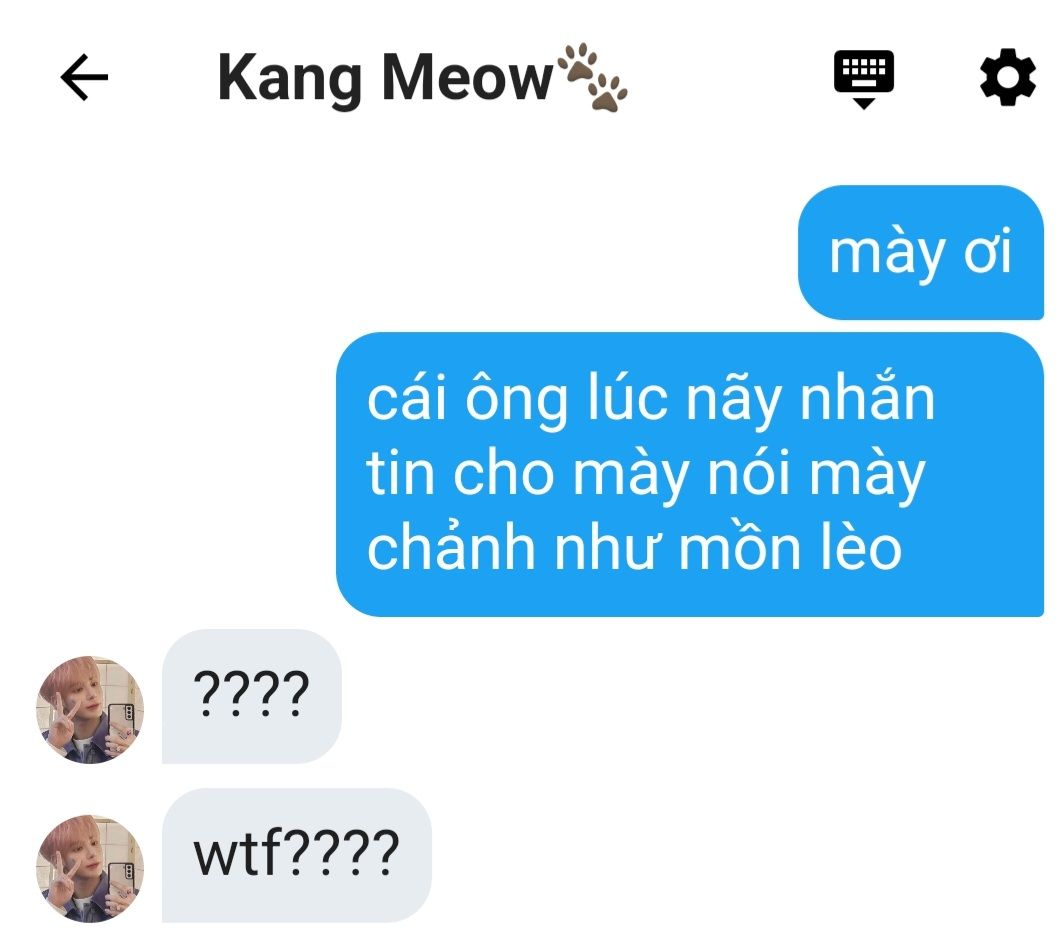
Task: Tap the paw prints emoji in the title
Action: (x=592, y=77)
